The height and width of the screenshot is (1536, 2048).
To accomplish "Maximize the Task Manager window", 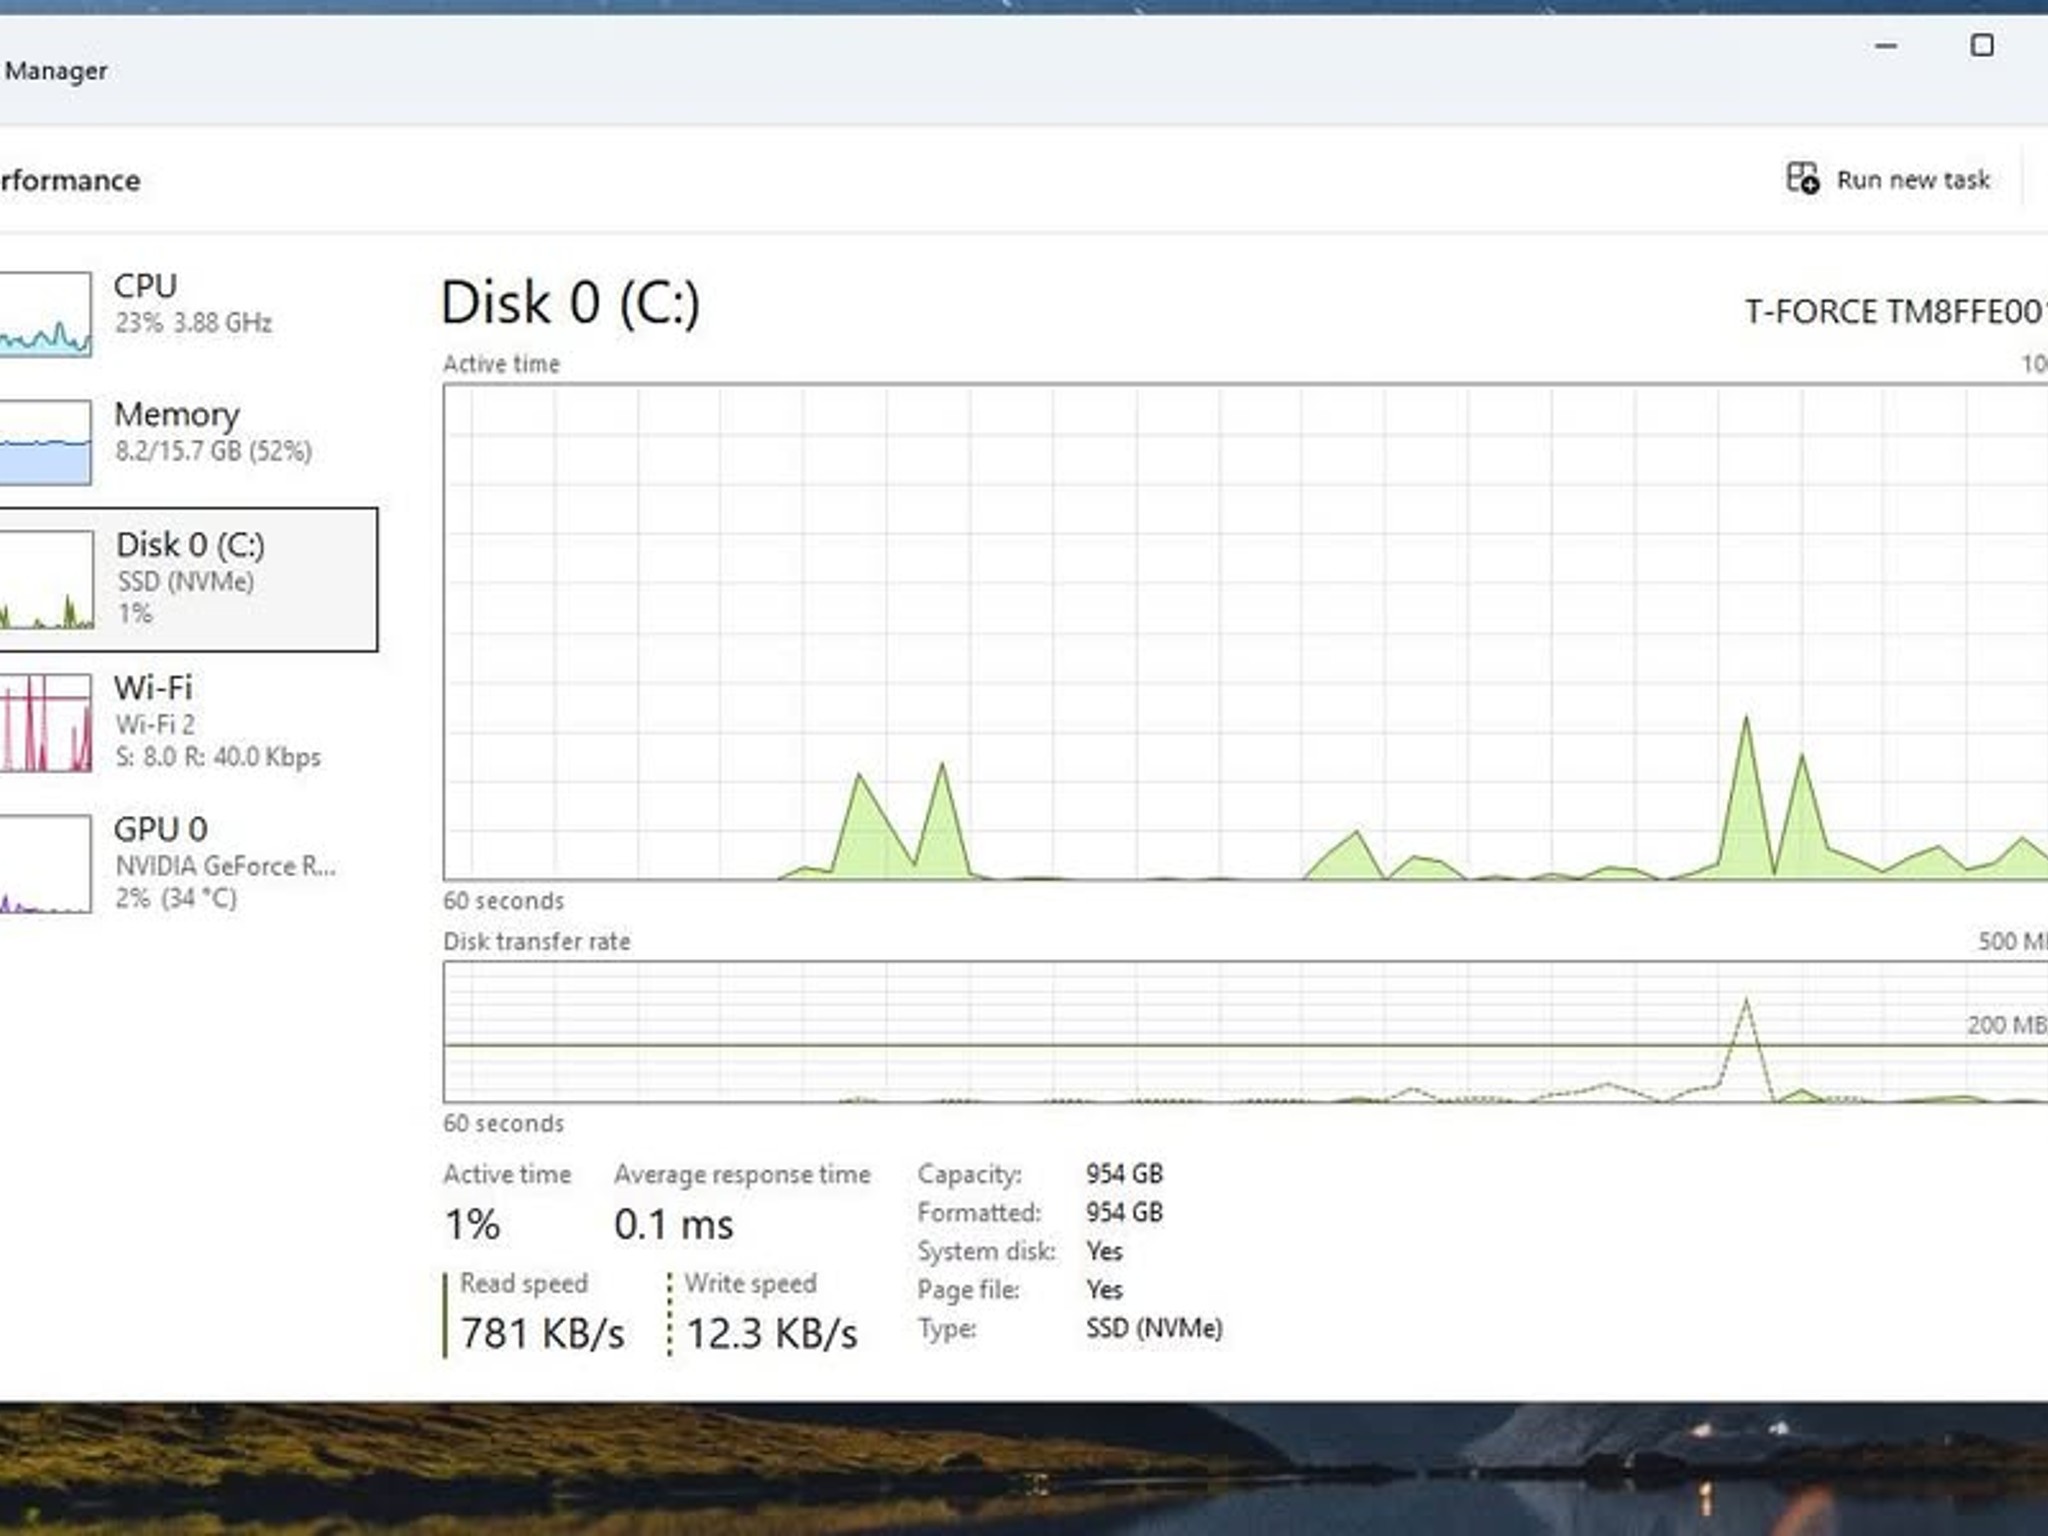I will pyautogui.click(x=1982, y=46).
